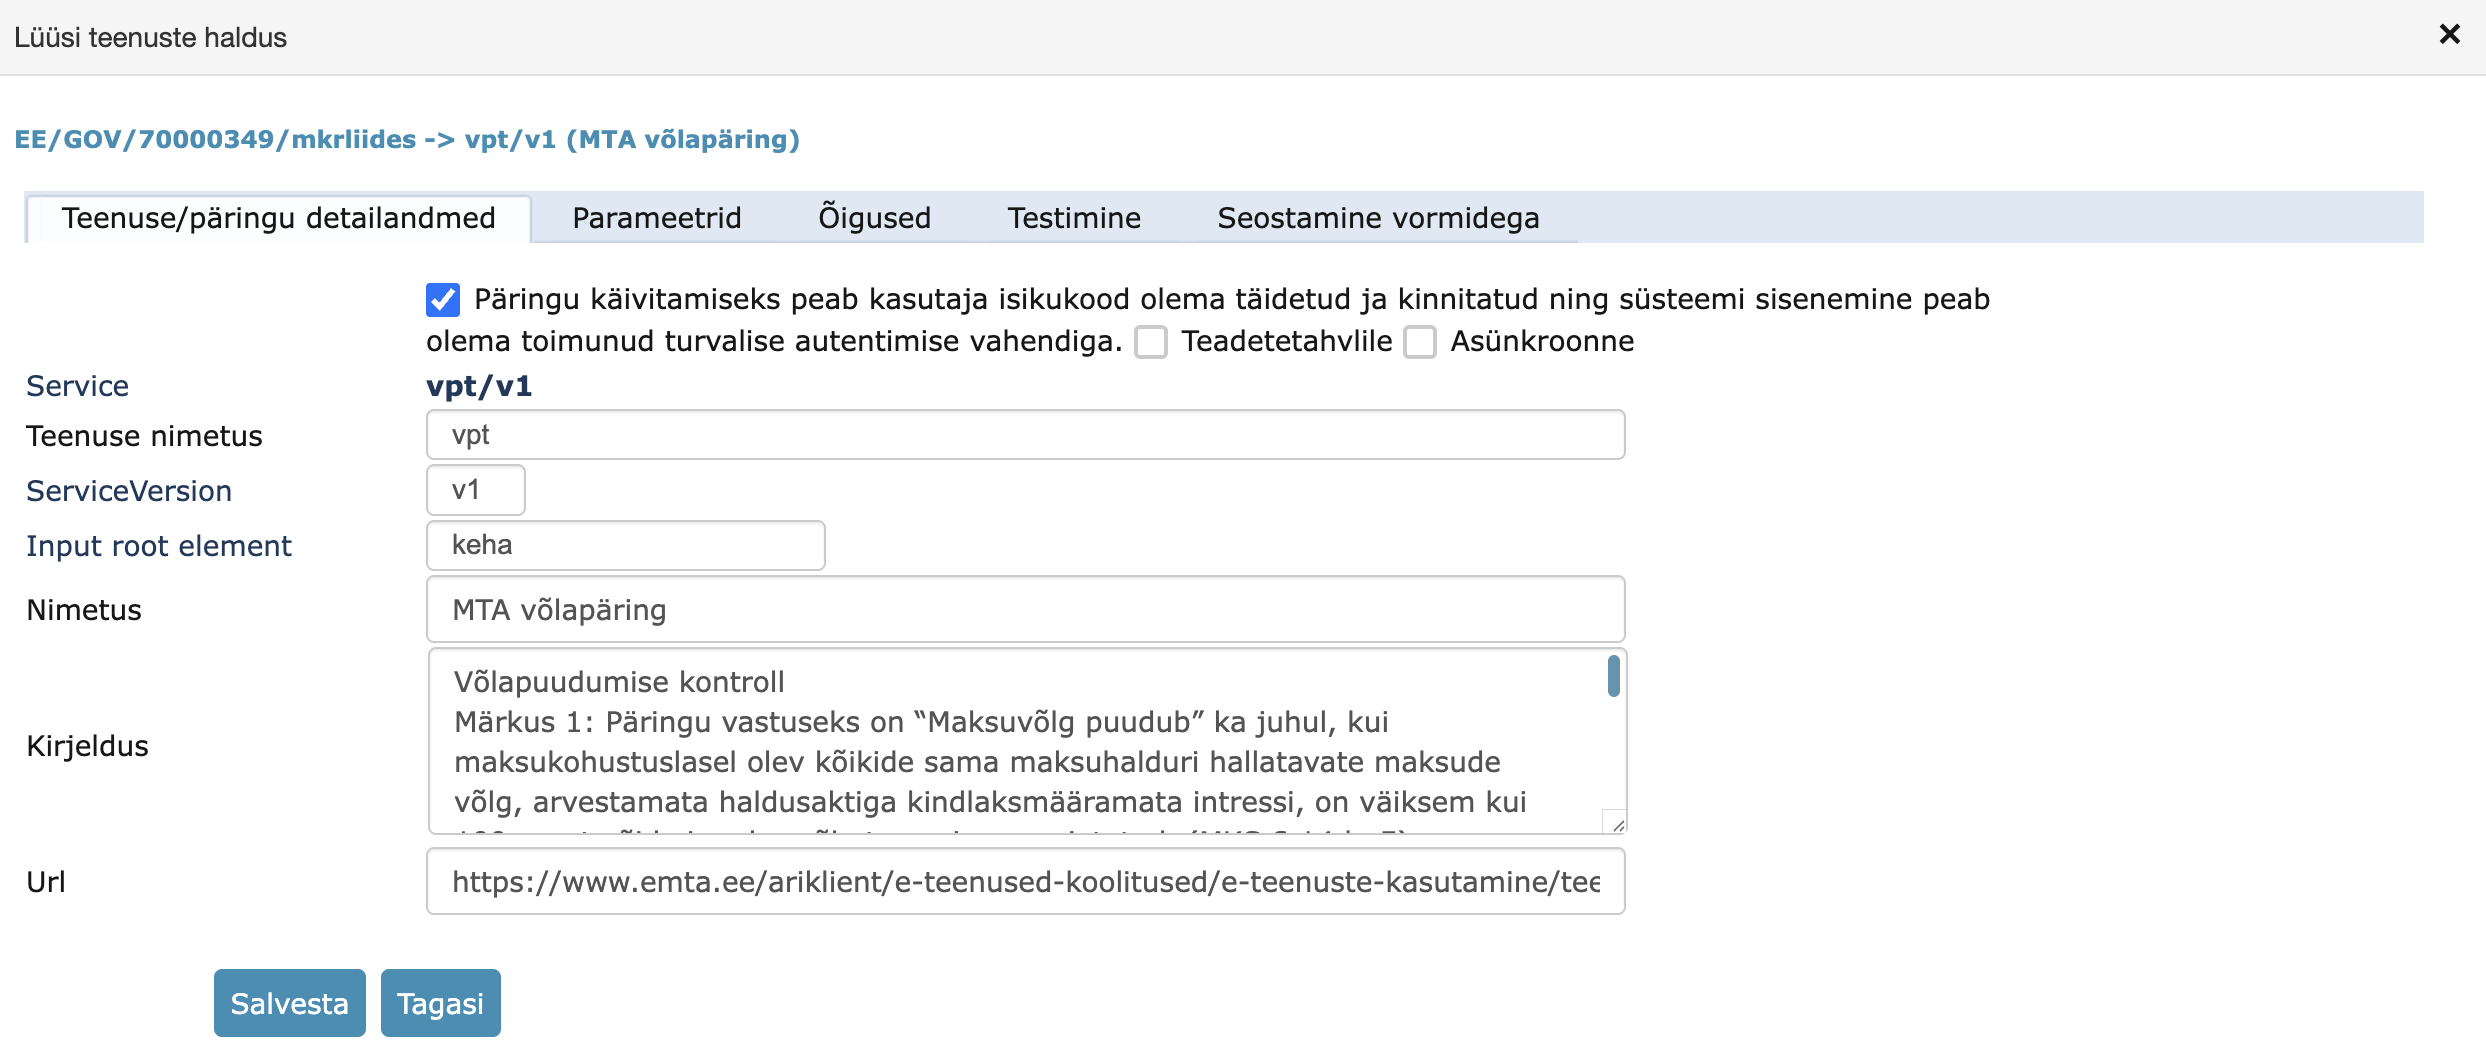
Task: Go to the Testimine tab
Action: click(x=1073, y=218)
